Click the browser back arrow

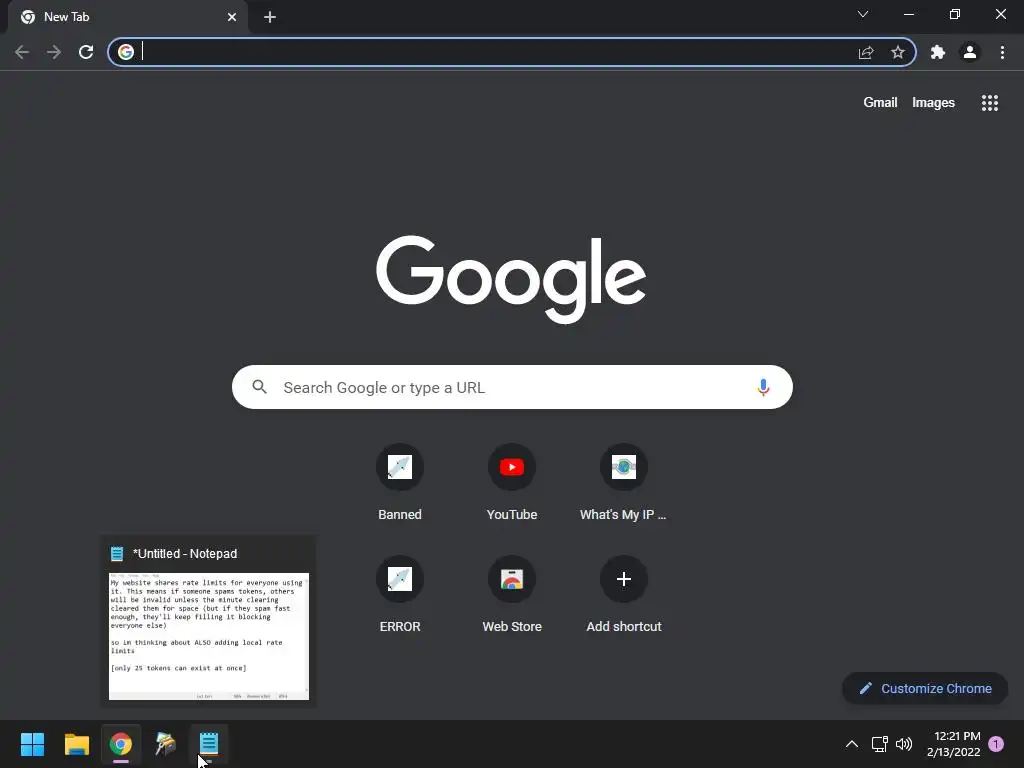coord(22,52)
